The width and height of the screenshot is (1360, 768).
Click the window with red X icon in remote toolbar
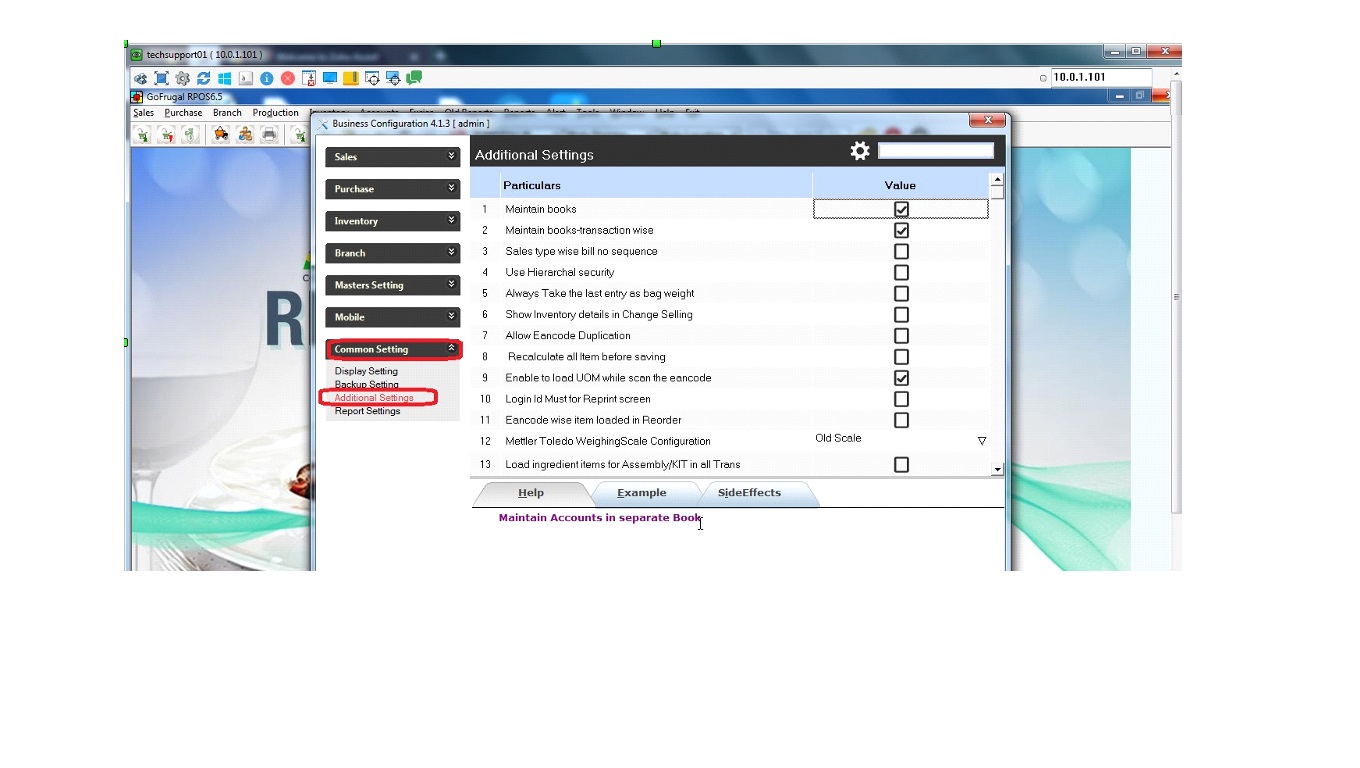(x=309, y=78)
